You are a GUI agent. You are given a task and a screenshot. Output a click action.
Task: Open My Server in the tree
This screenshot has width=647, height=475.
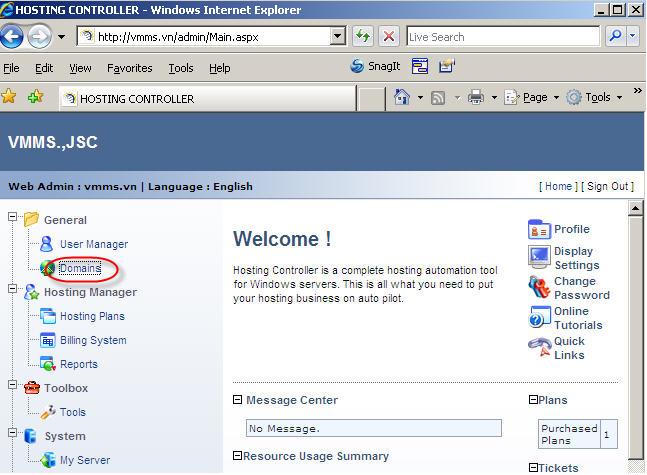(x=85, y=460)
